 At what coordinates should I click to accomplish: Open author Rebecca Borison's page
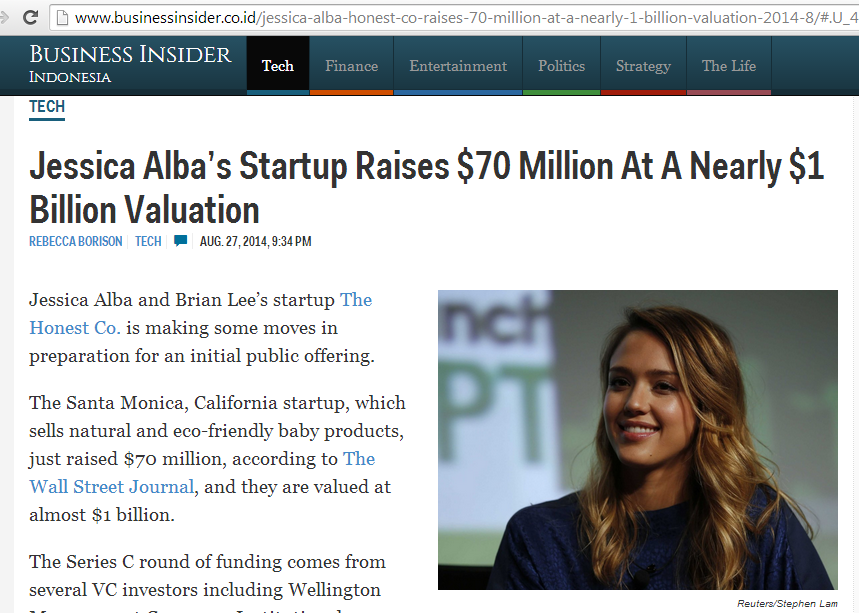(x=76, y=241)
